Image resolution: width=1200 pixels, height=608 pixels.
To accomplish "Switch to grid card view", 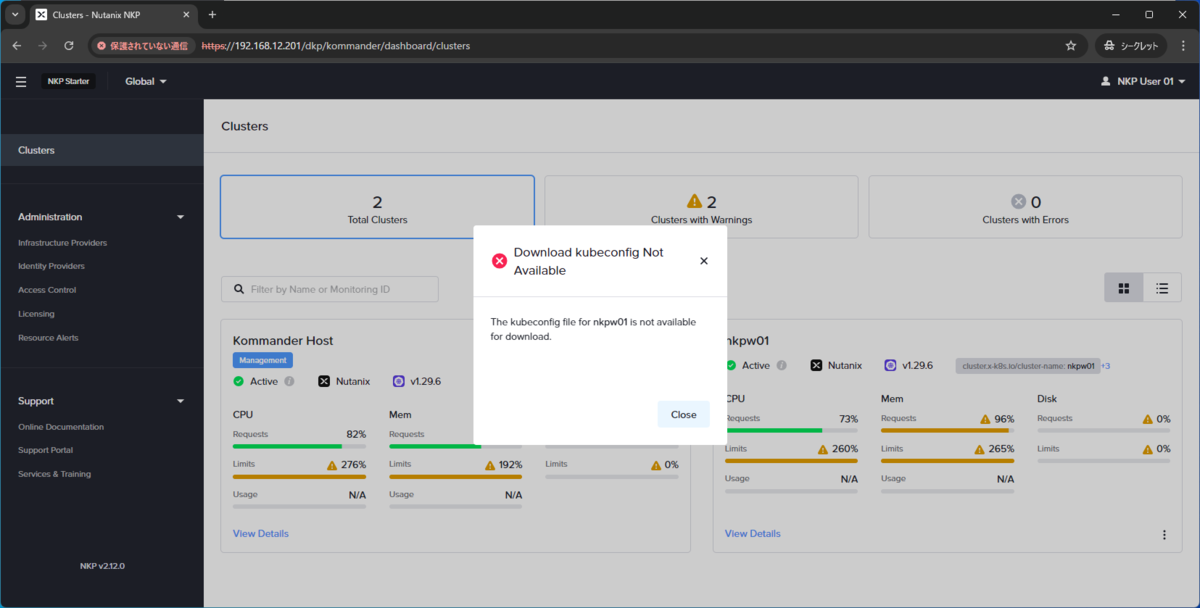I will tap(1124, 288).
